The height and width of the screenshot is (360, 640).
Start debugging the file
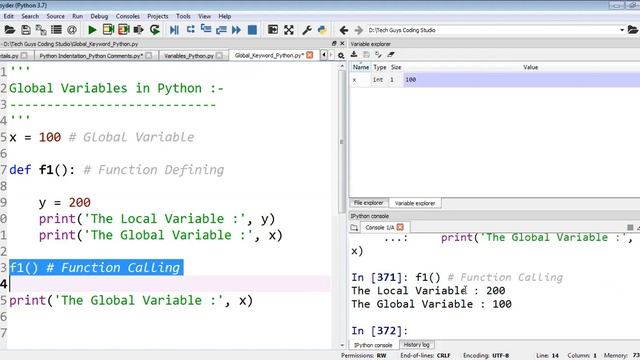click(174, 30)
